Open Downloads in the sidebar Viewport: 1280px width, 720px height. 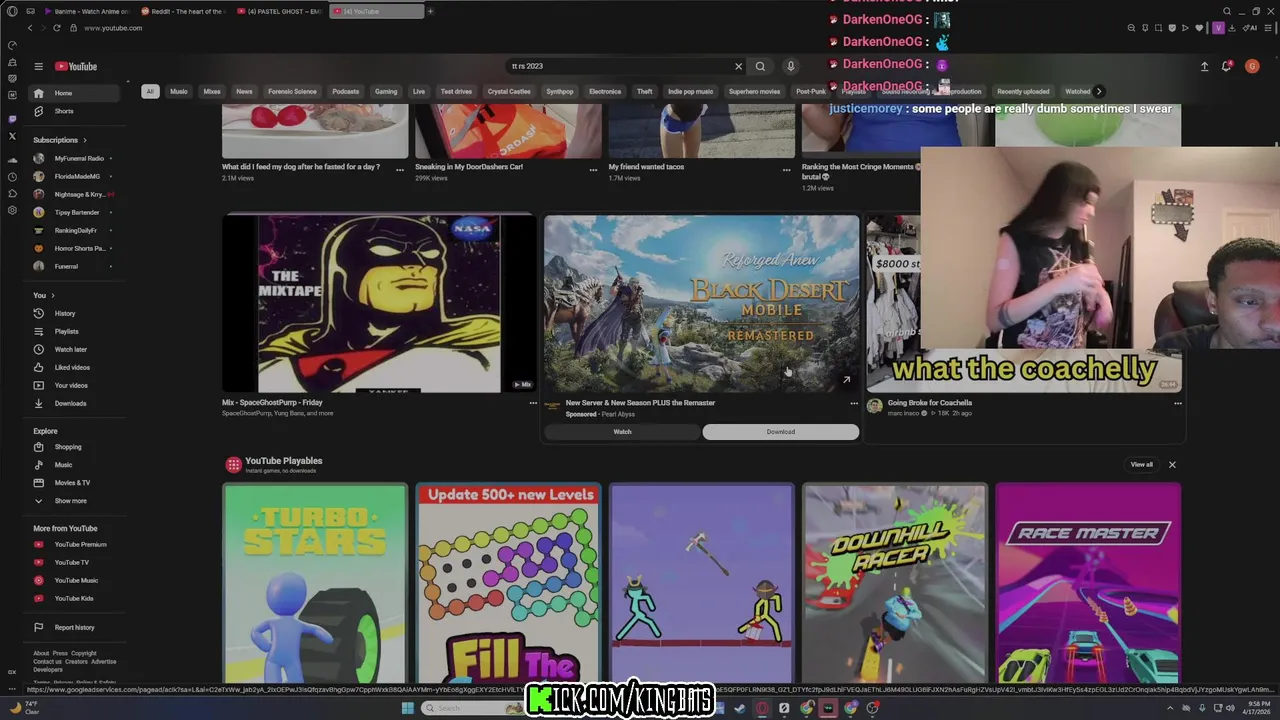(x=74, y=403)
